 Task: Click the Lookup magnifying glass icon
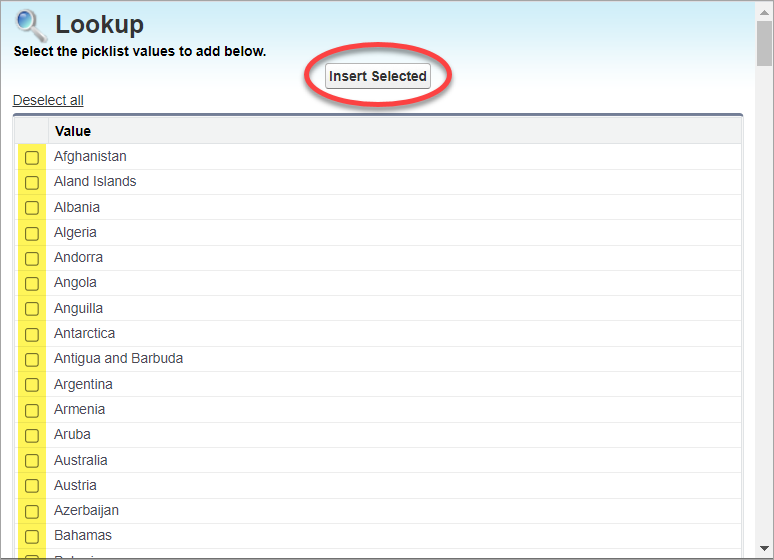31,26
